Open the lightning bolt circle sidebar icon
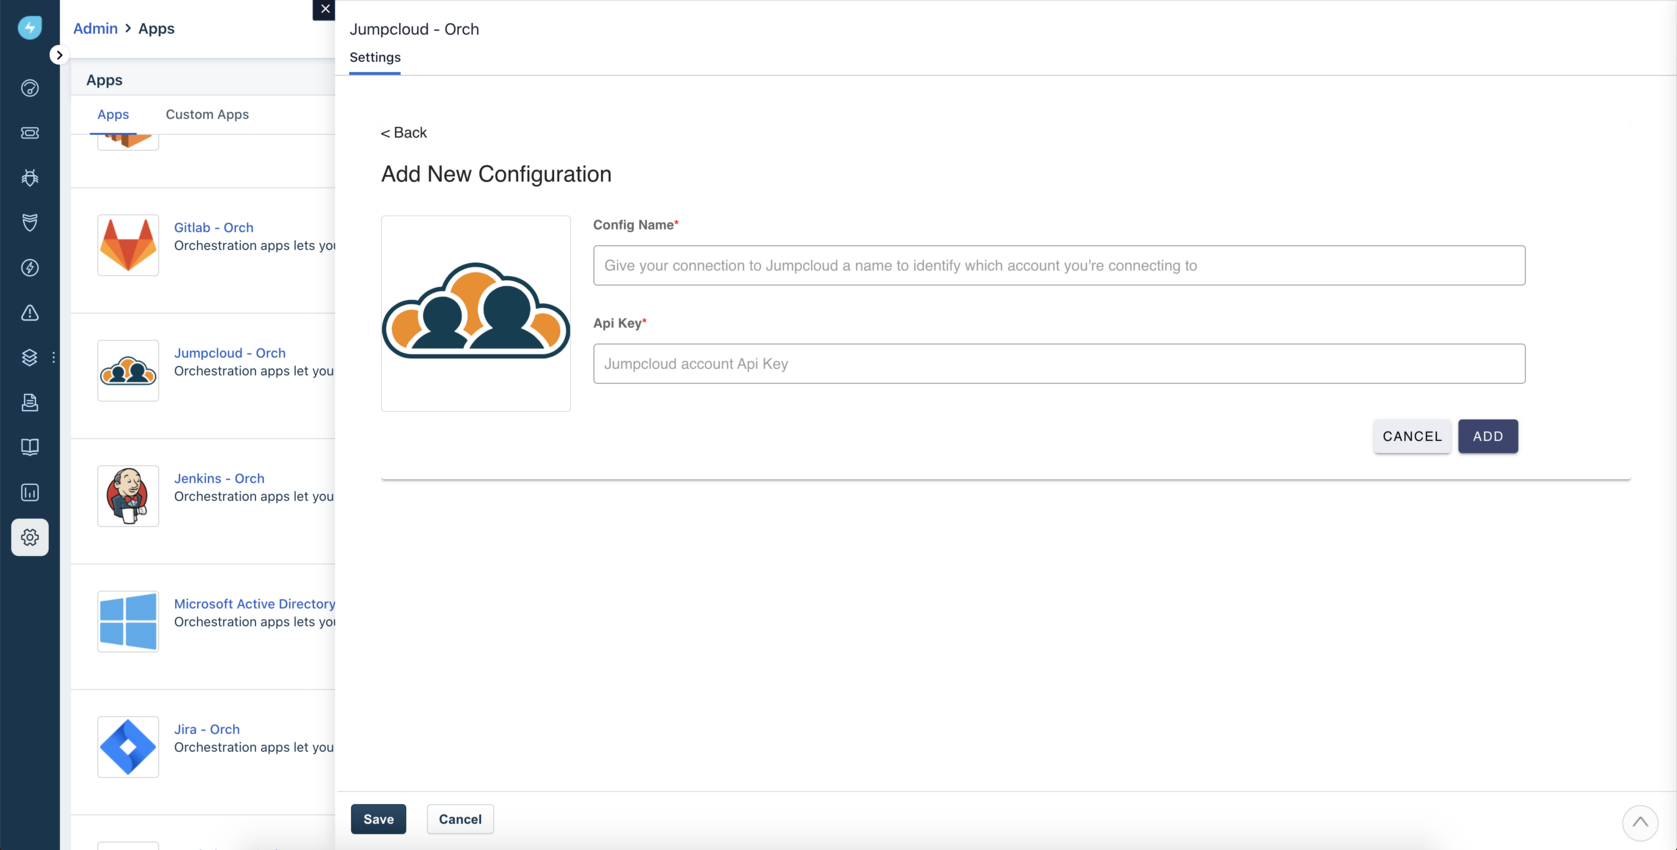1677x850 pixels. click(x=30, y=268)
